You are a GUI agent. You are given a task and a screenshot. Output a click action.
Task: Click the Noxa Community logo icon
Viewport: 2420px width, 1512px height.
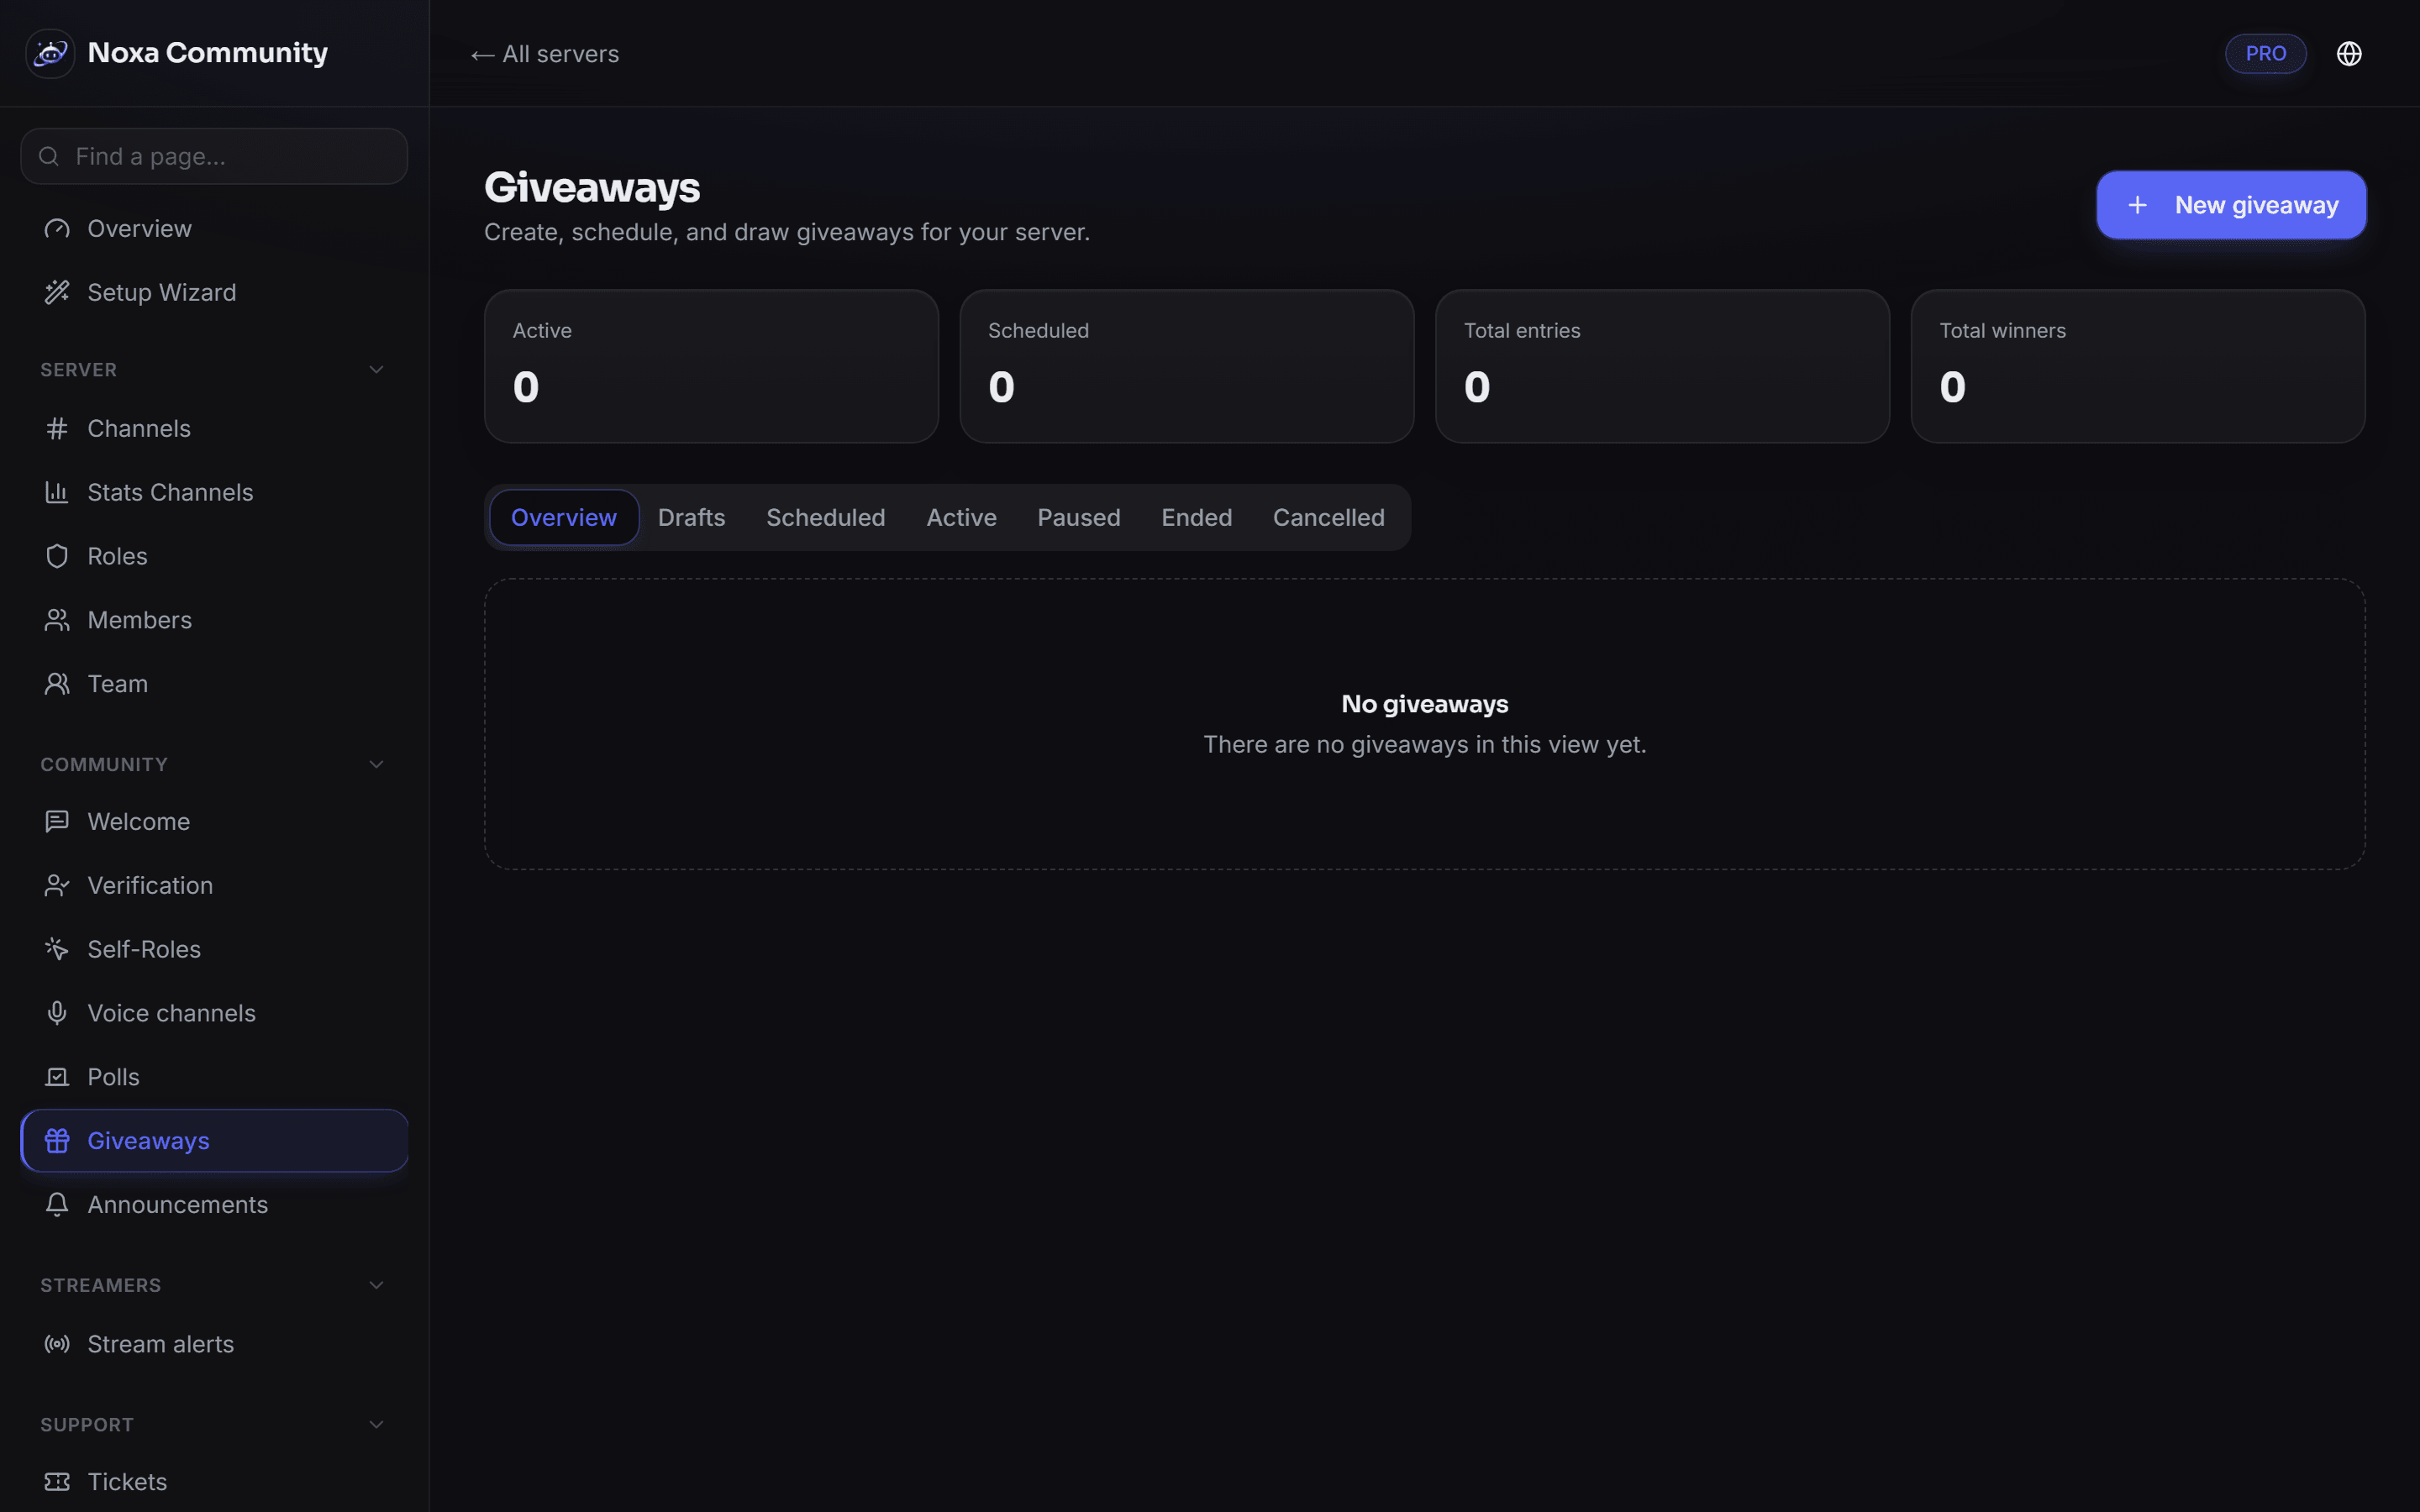[50, 53]
